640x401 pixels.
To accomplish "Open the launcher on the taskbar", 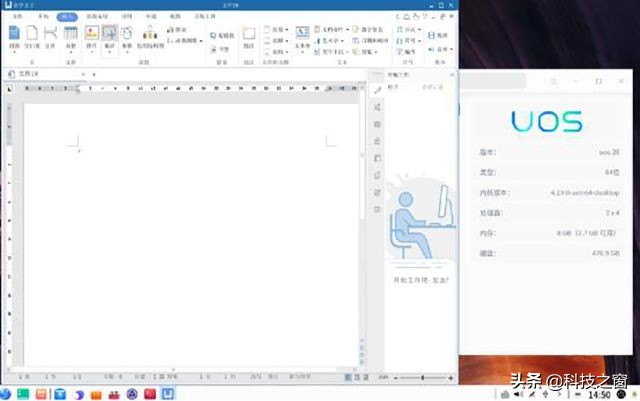I will click(5, 394).
